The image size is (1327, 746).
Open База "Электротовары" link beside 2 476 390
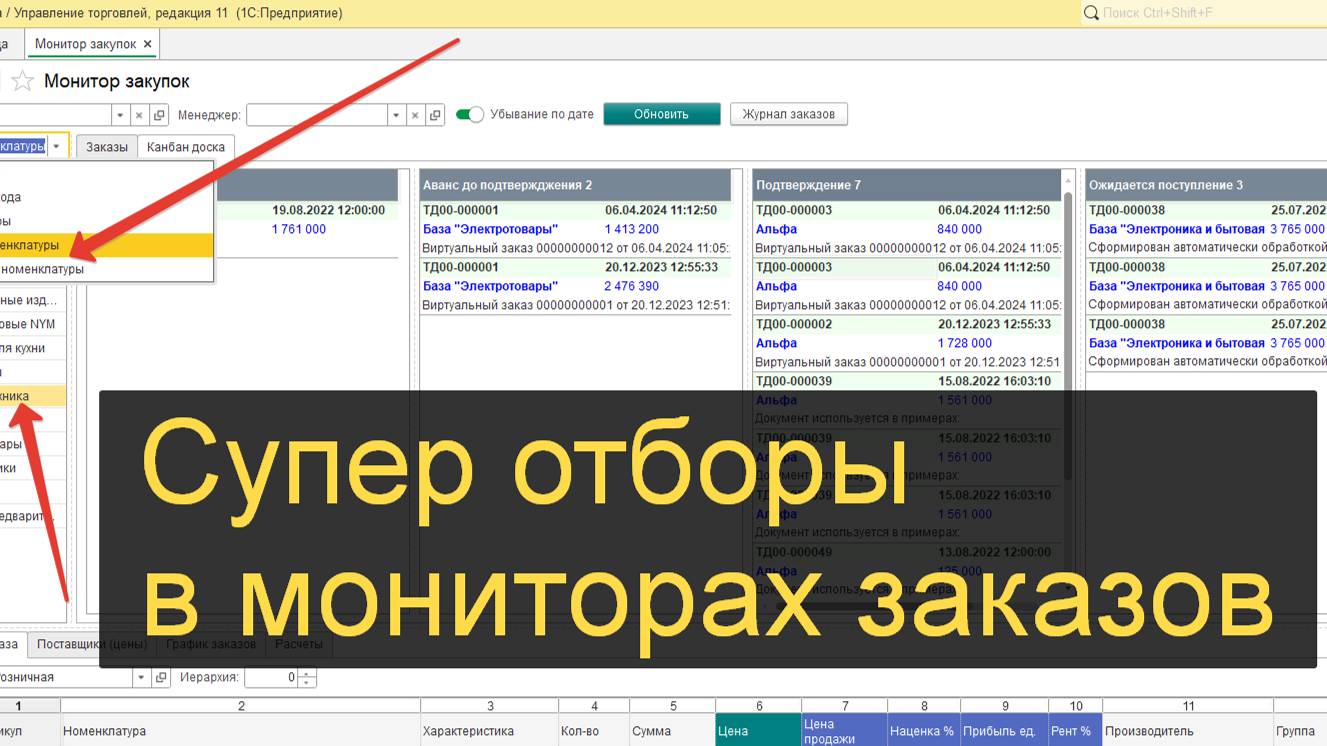[490, 286]
